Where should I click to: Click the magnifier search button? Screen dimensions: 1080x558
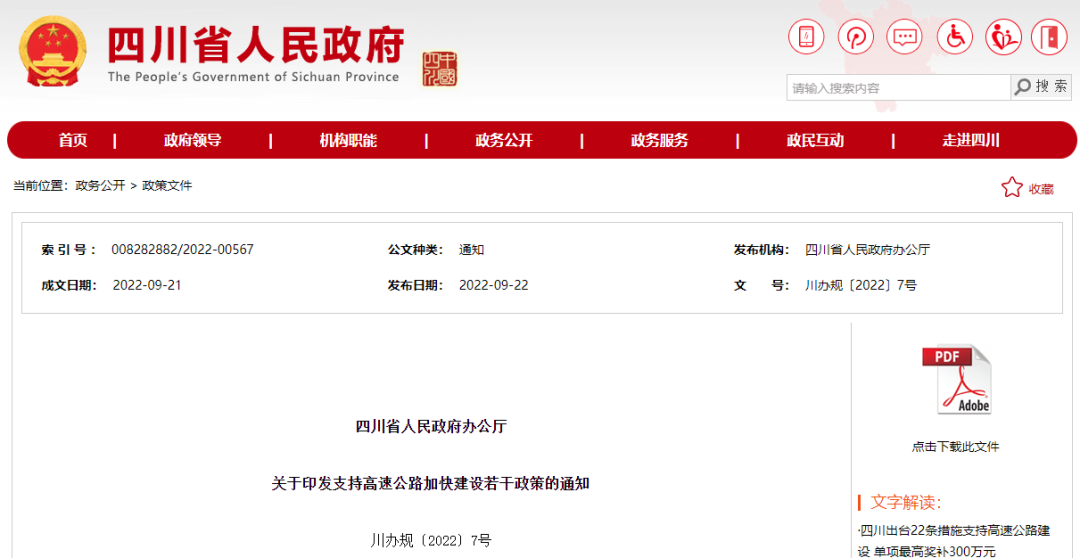point(1041,87)
